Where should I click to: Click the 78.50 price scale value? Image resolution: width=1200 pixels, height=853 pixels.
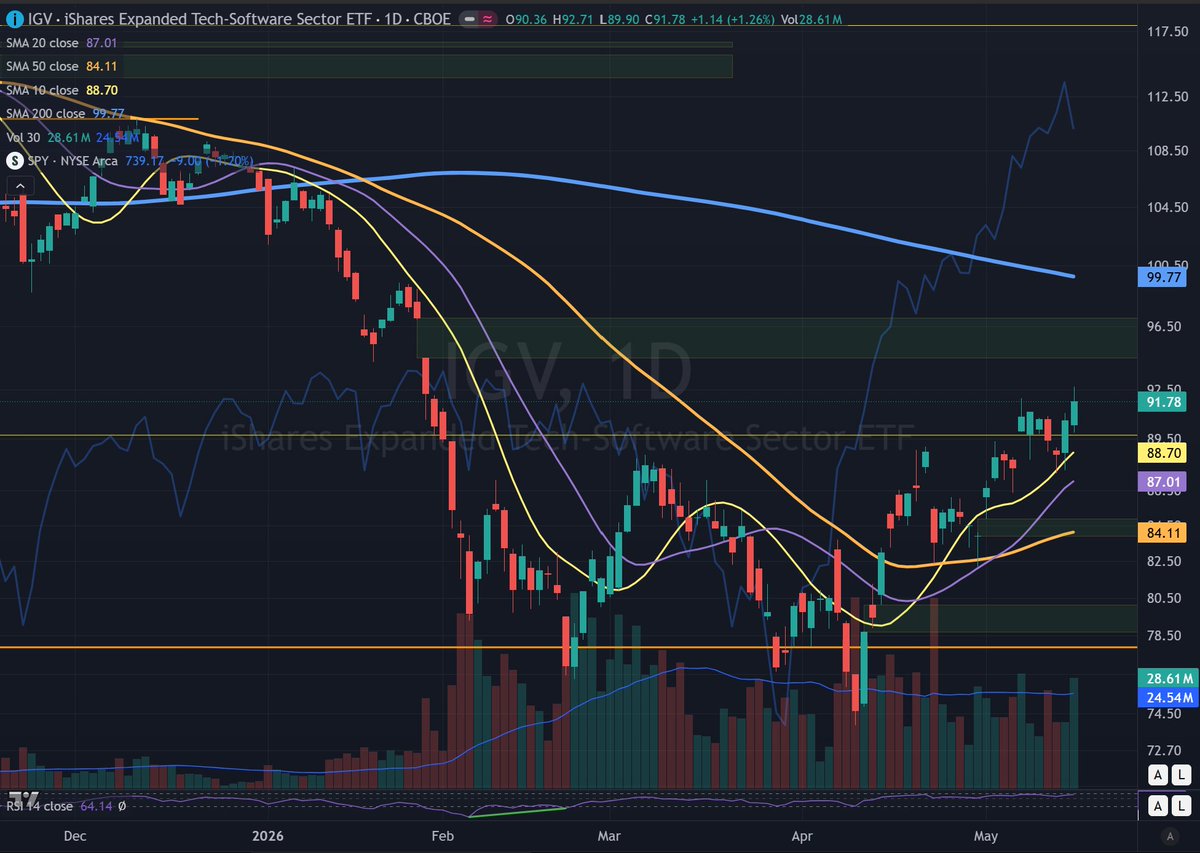1166,636
